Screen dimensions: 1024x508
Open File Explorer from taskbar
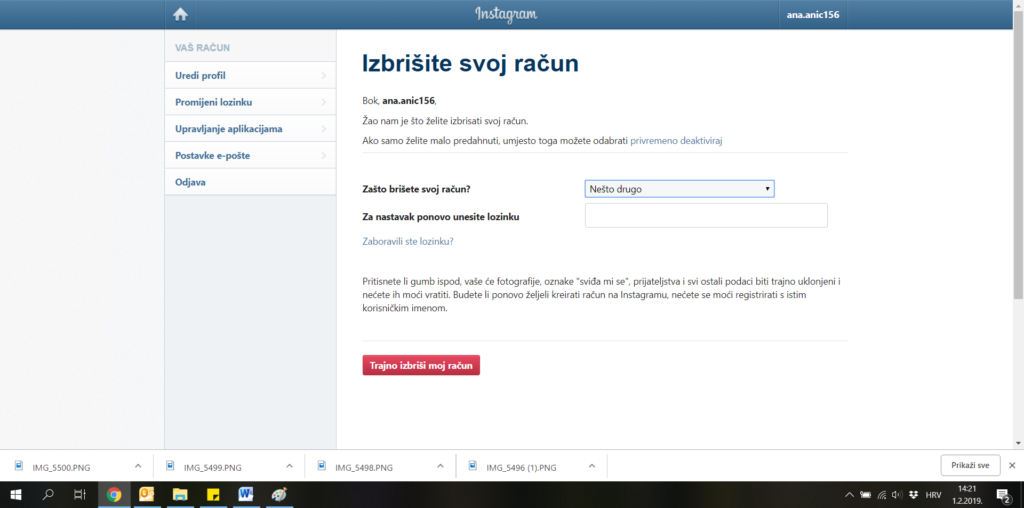180,494
